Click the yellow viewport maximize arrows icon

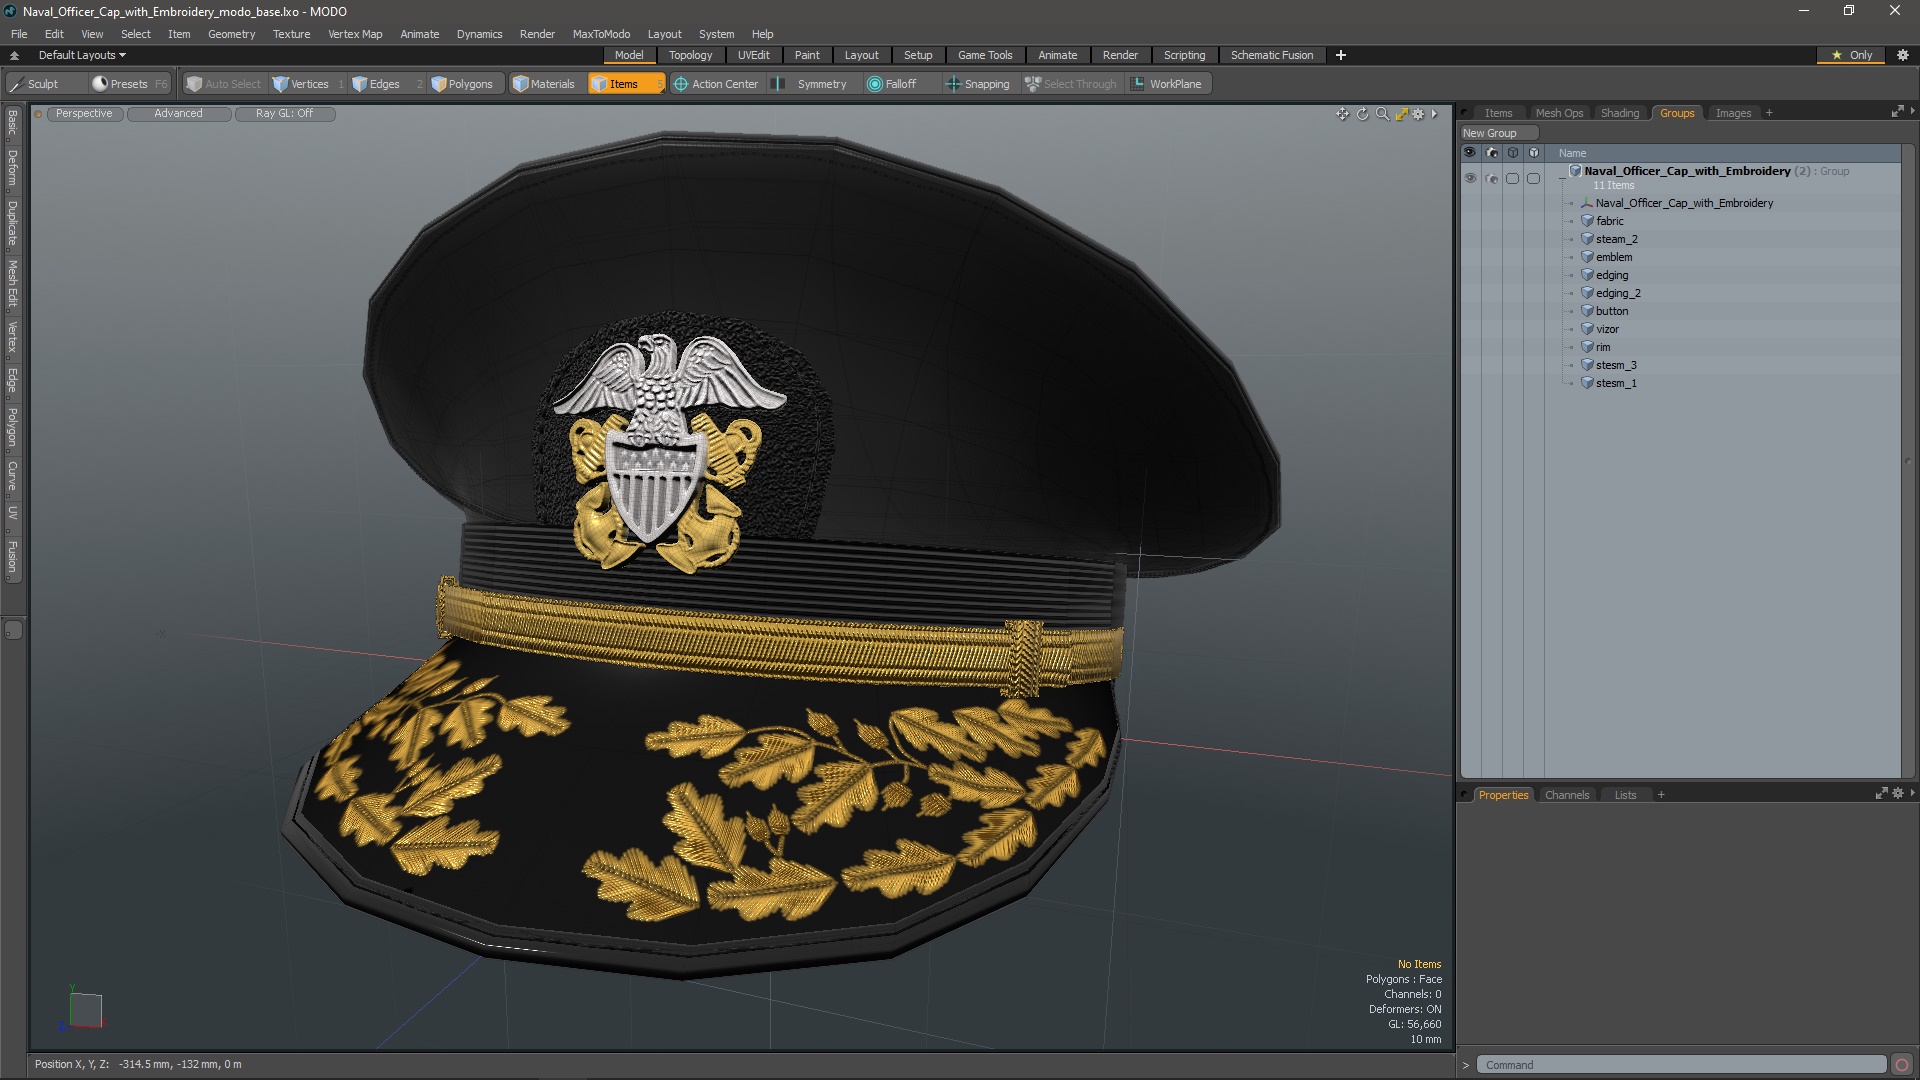tap(1401, 114)
